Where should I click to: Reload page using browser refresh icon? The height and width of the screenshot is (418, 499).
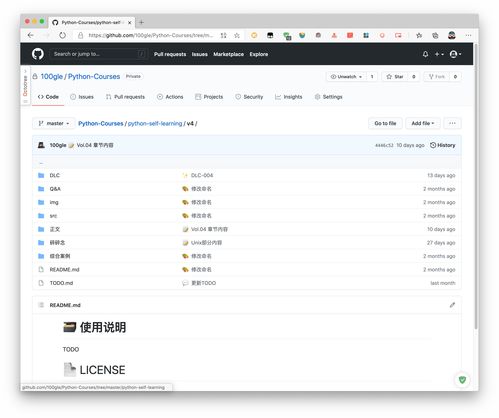click(x=62, y=35)
